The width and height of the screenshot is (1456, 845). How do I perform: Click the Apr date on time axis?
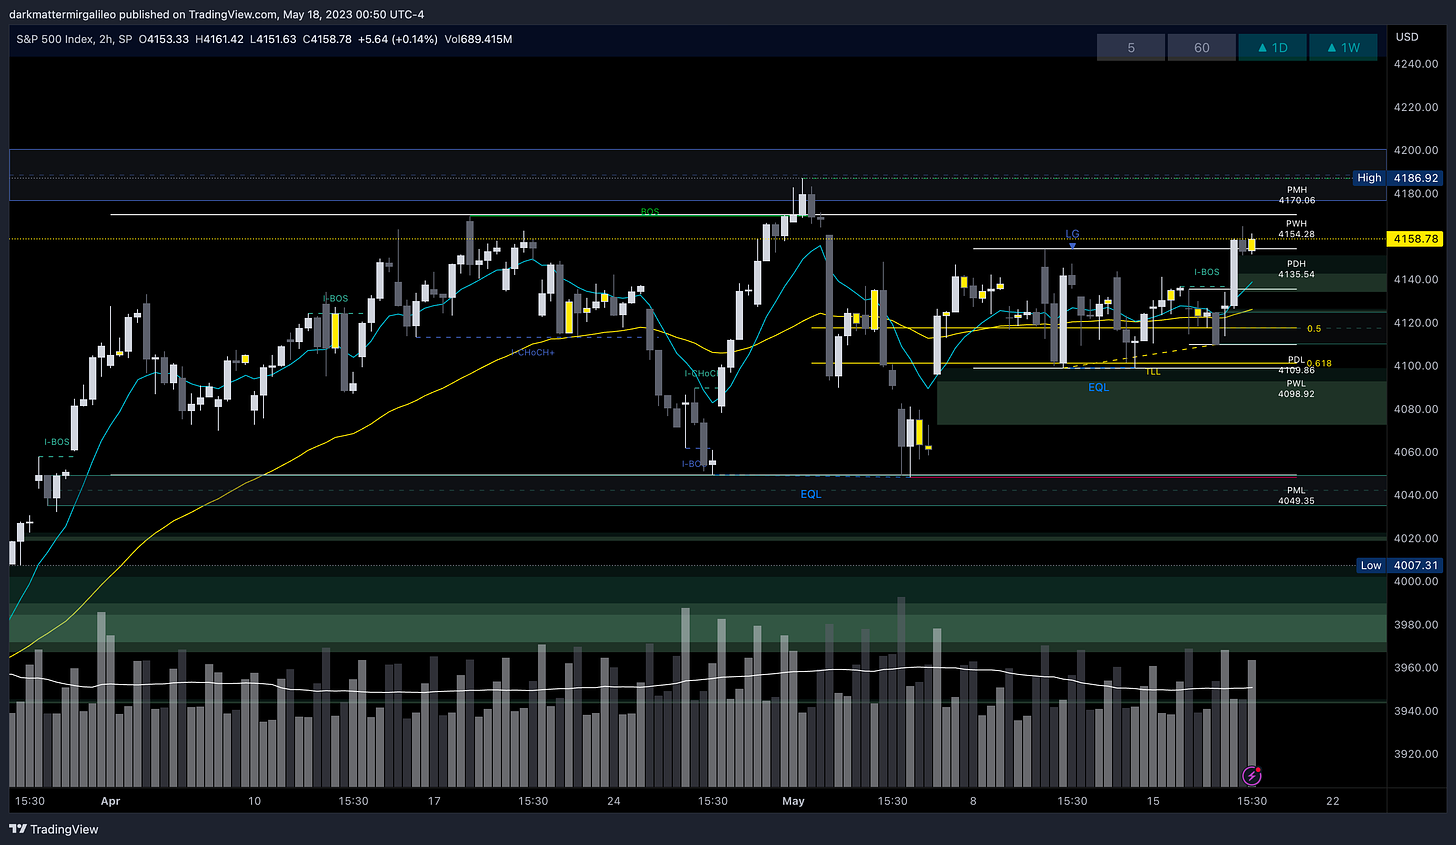click(x=110, y=801)
